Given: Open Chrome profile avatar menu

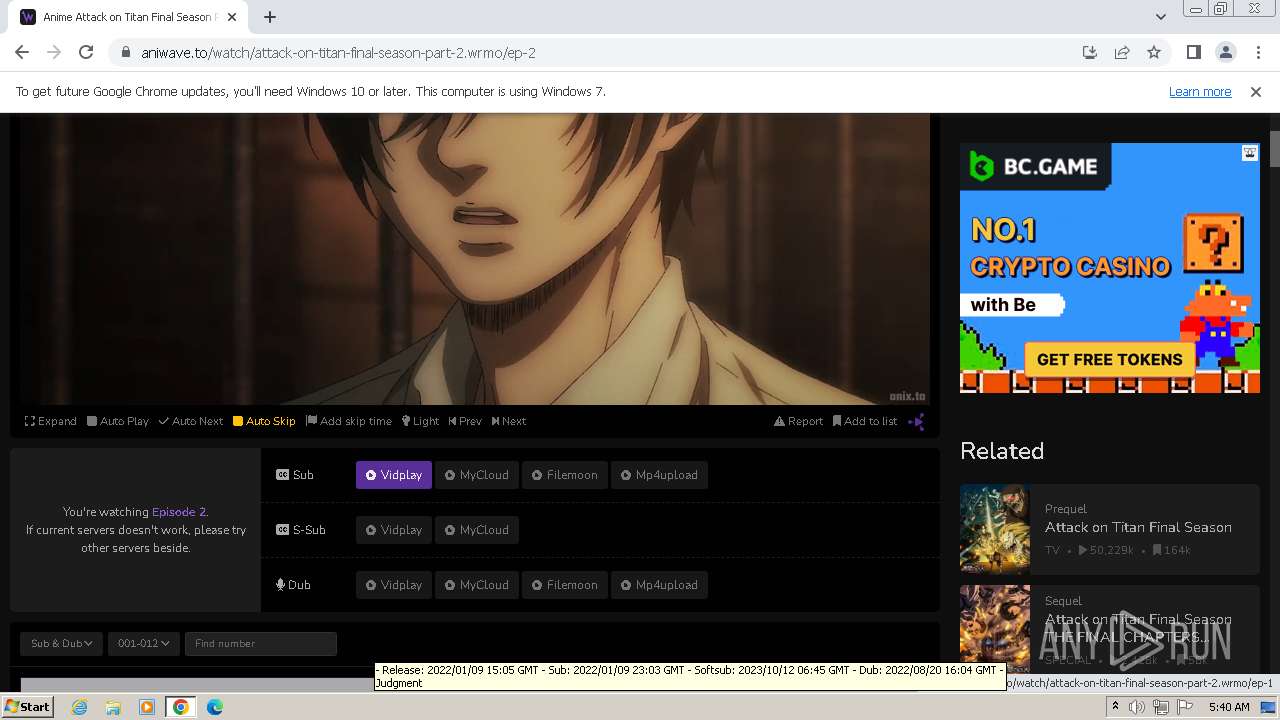Looking at the screenshot, I should [x=1225, y=52].
